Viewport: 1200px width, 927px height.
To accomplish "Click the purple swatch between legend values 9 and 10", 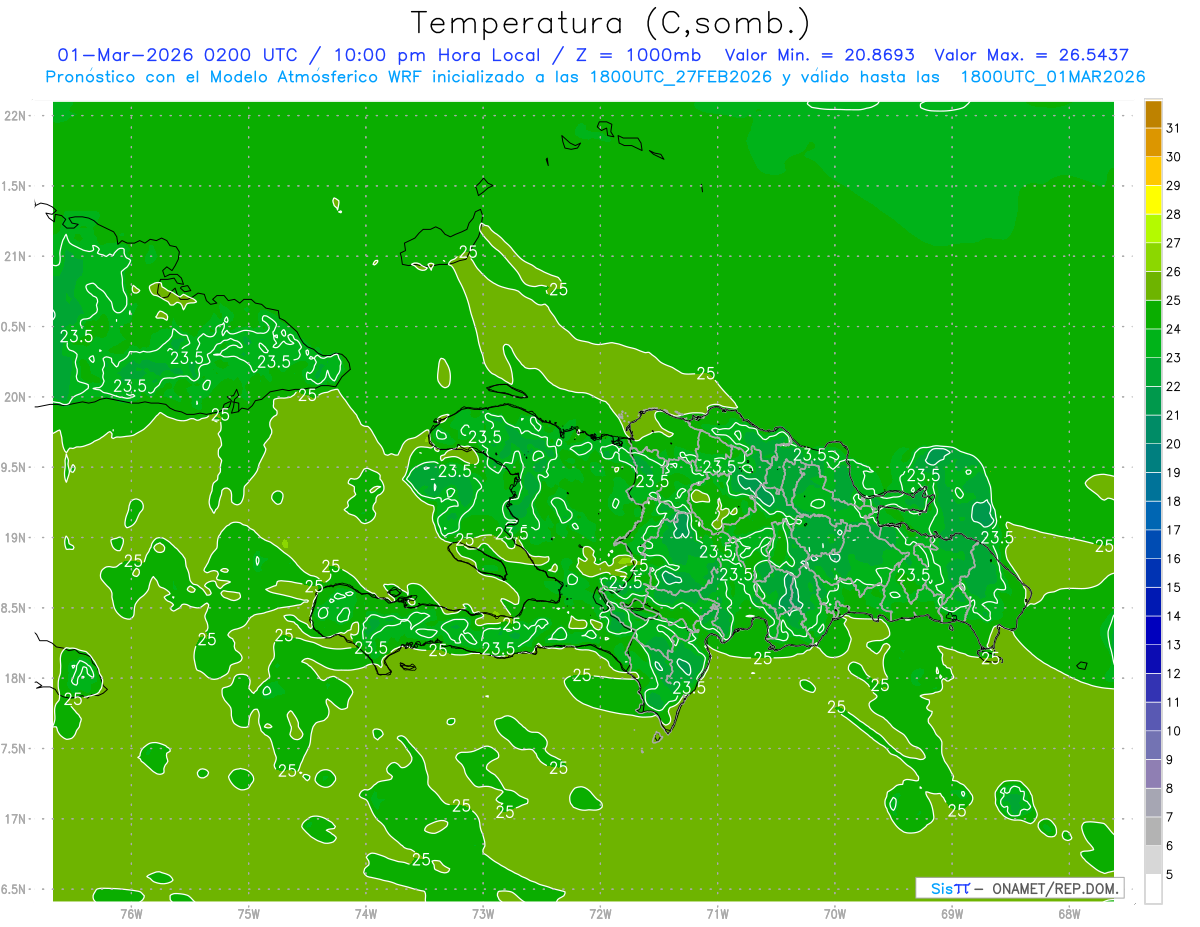I will click(x=1153, y=745).
